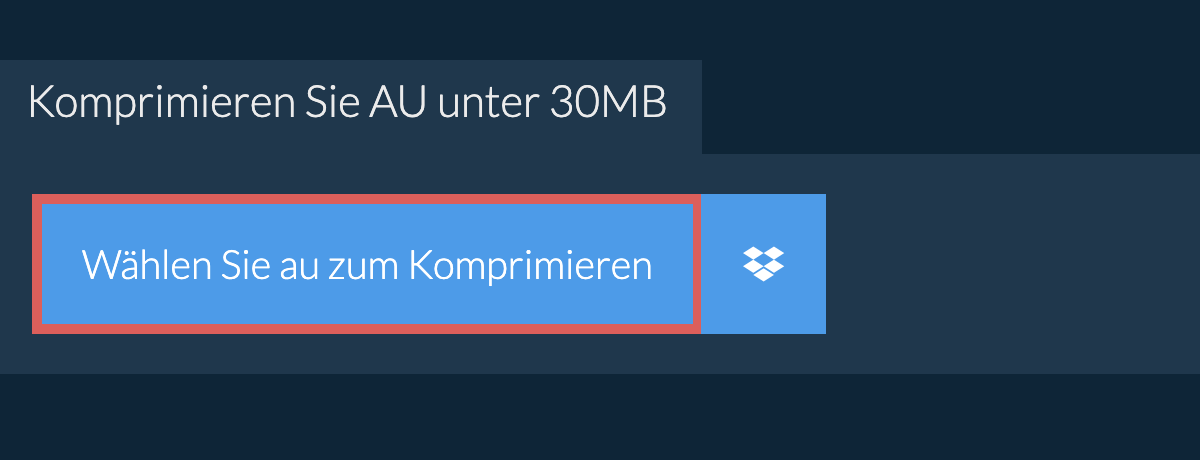This screenshot has width=1200, height=460.
Task: Choose an AU file to compress
Action: 367,264
